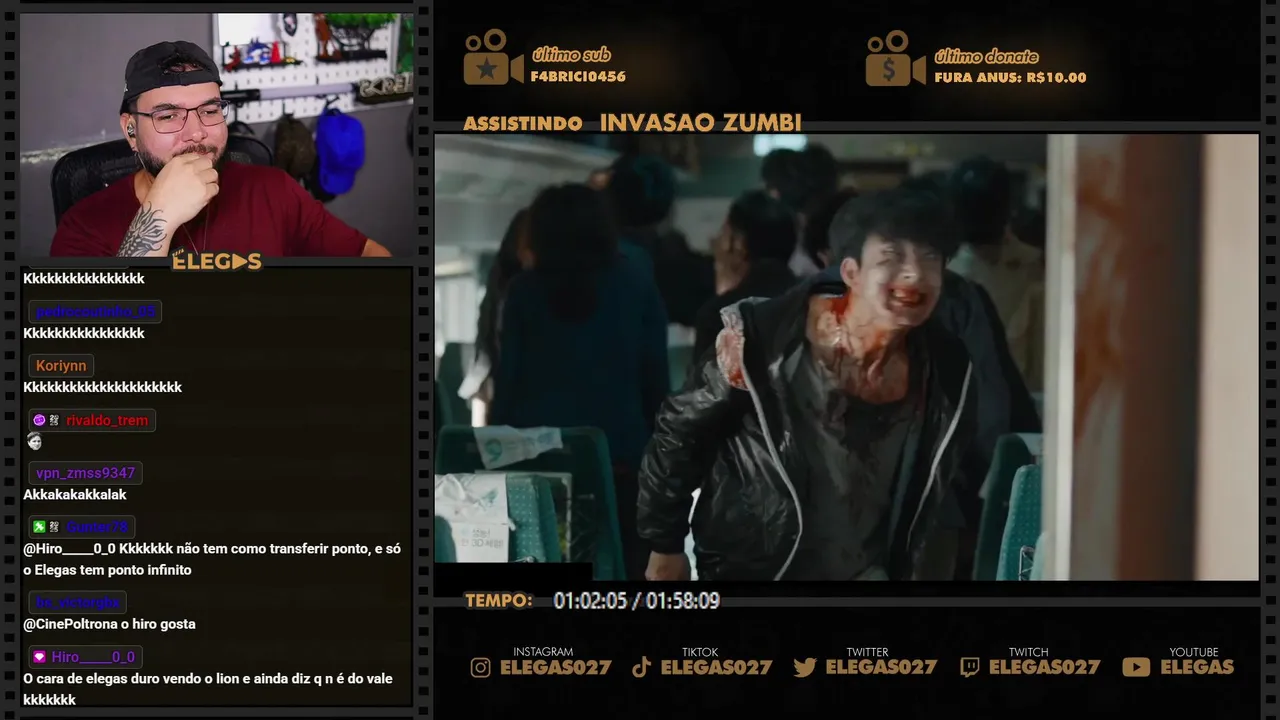Click the último donate dollar camera icon

pos(895,58)
